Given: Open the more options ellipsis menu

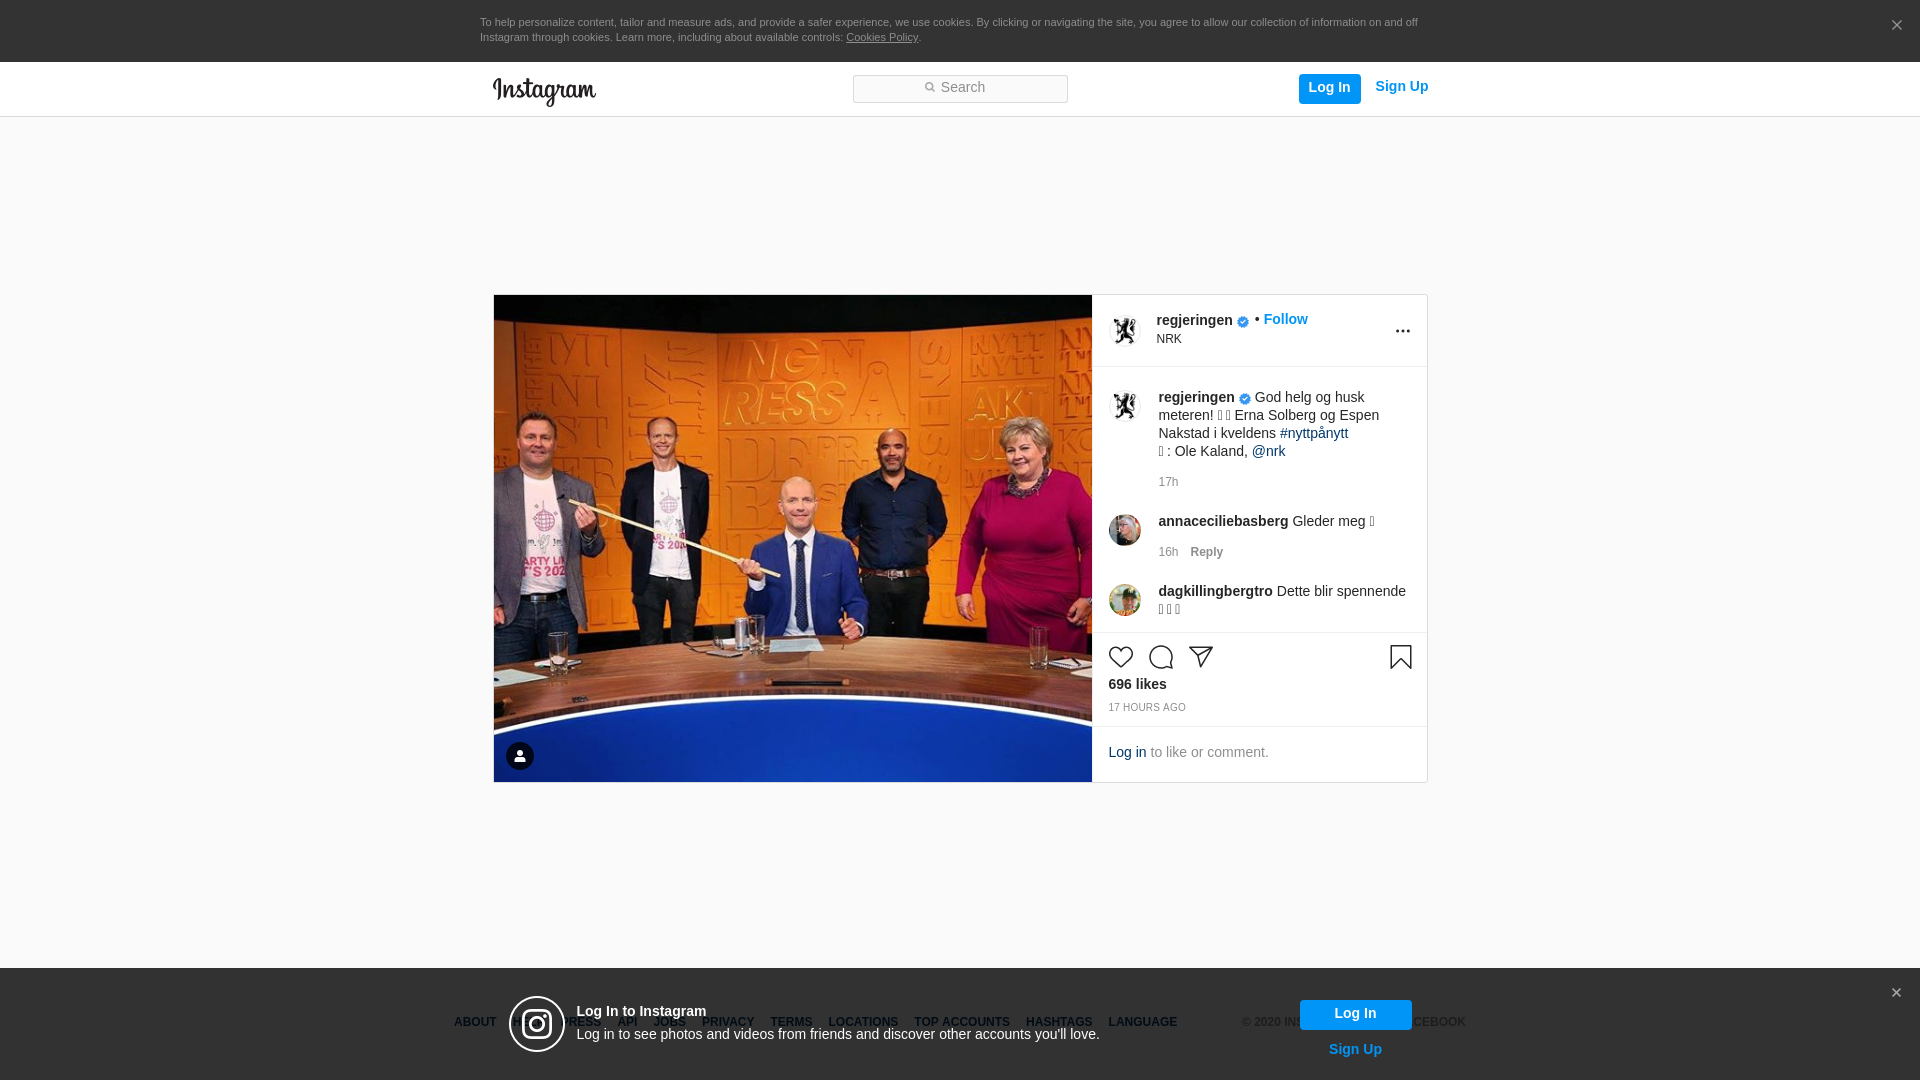Looking at the screenshot, I should [x=1403, y=331].
